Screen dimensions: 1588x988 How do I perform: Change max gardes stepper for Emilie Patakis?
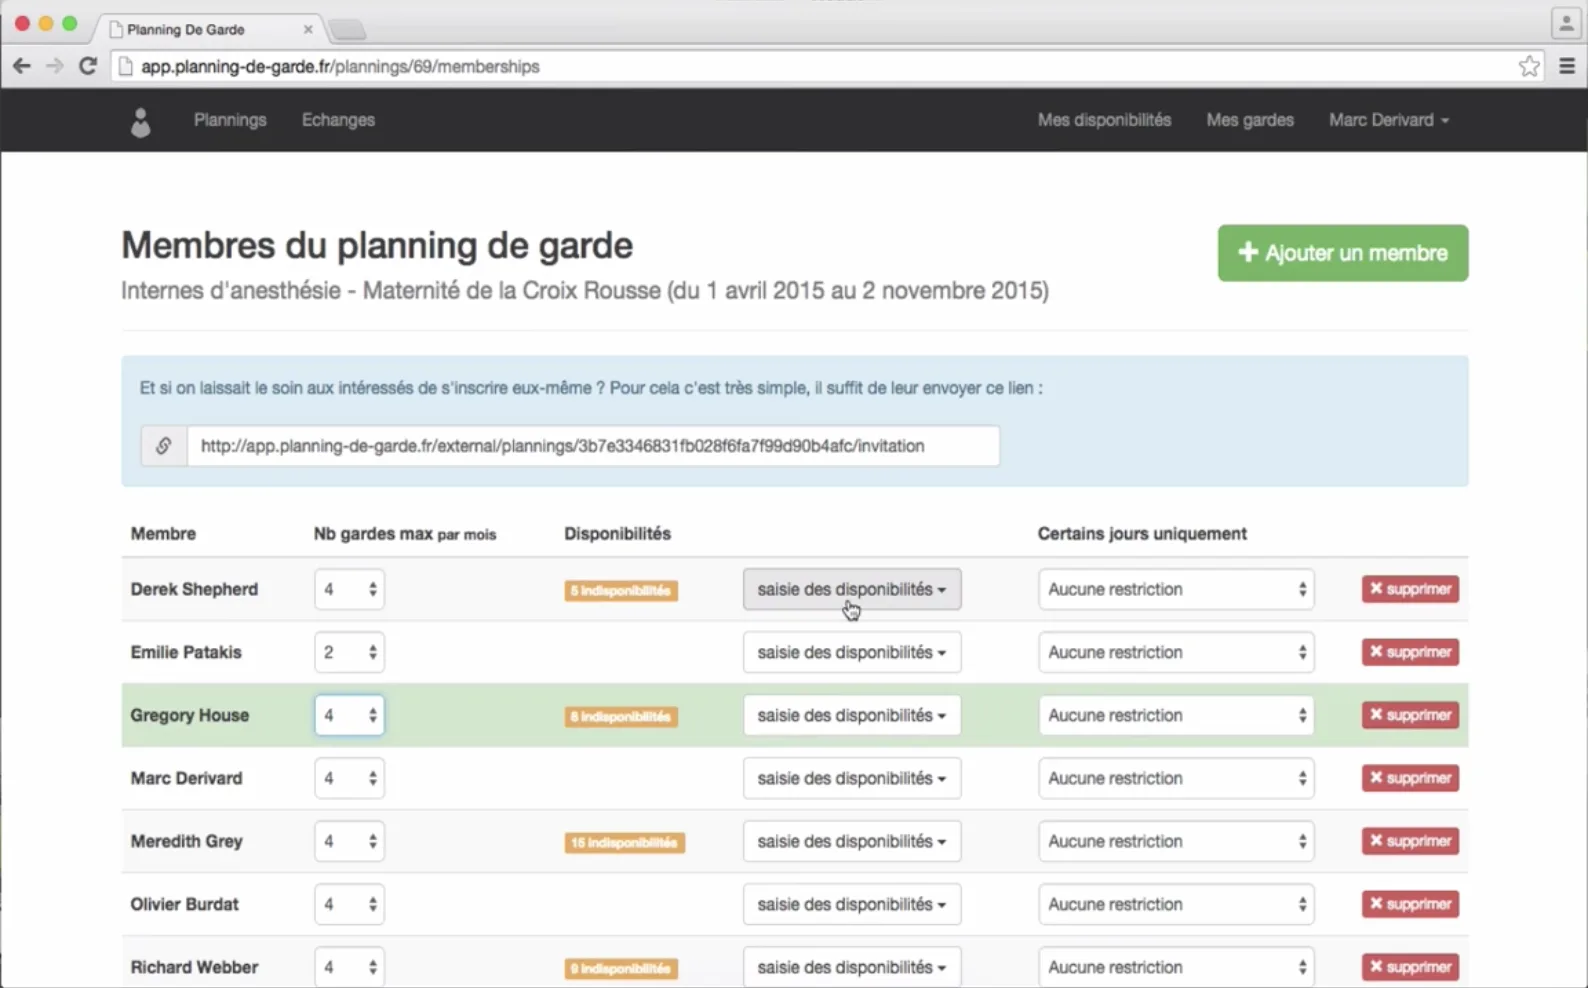(349, 652)
